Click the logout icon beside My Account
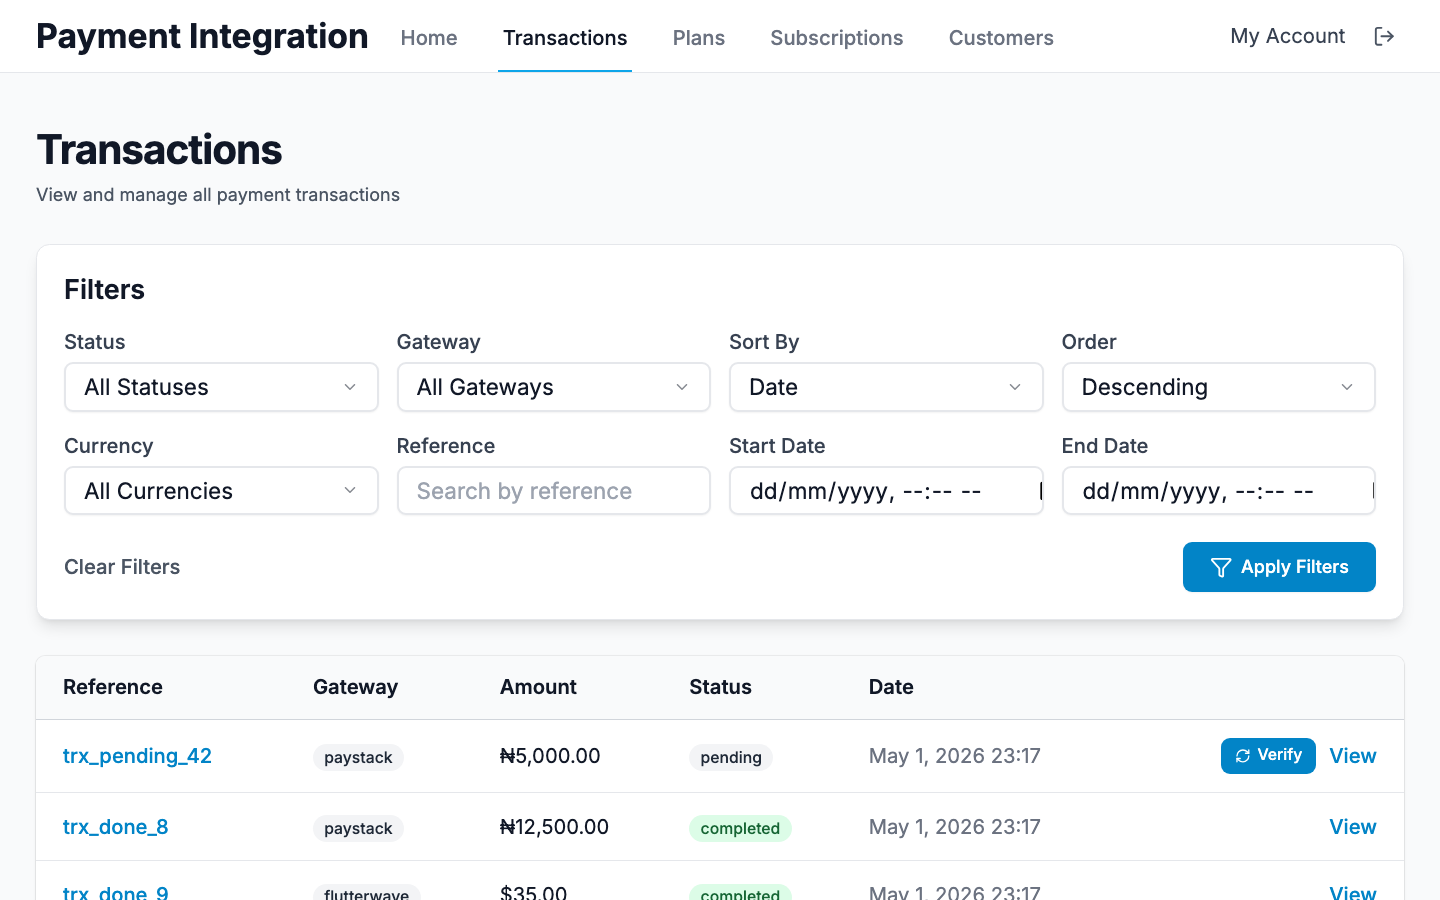Viewport: 1440px width, 900px height. pyautogui.click(x=1384, y=37)
